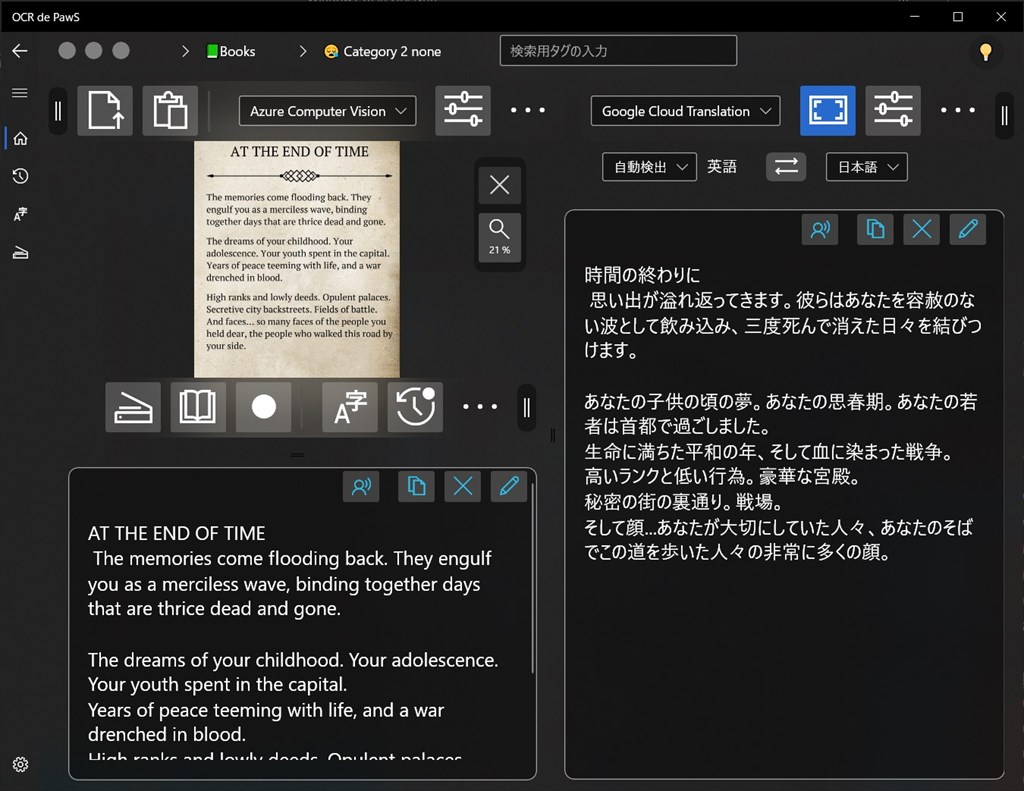The image size is (1024, 791).
Task: Change target language from 日本語 dropdown
Action: (866, 167)
